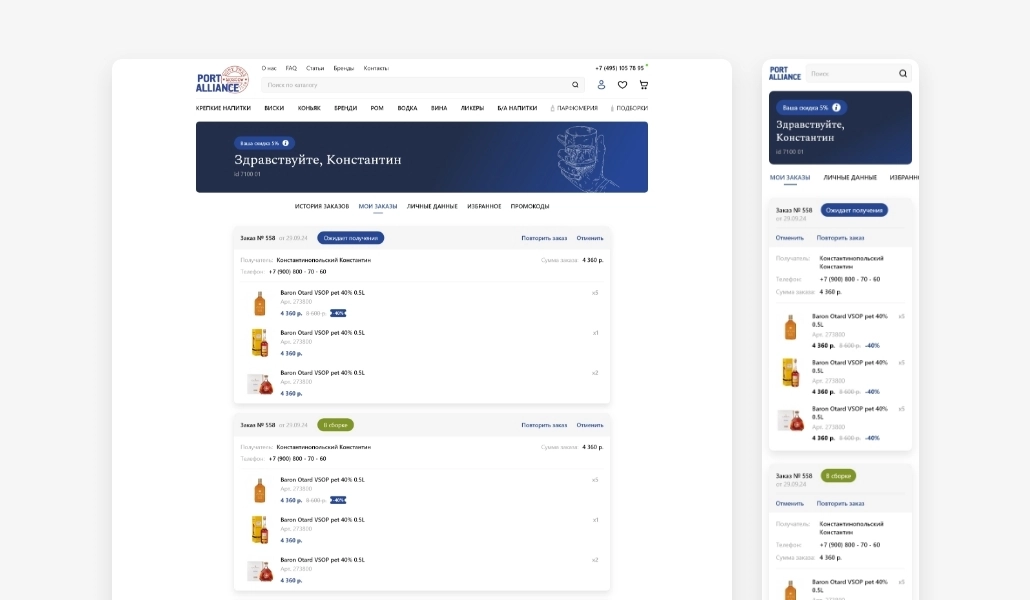Click into the catalog search field

[x=415, y=85]
